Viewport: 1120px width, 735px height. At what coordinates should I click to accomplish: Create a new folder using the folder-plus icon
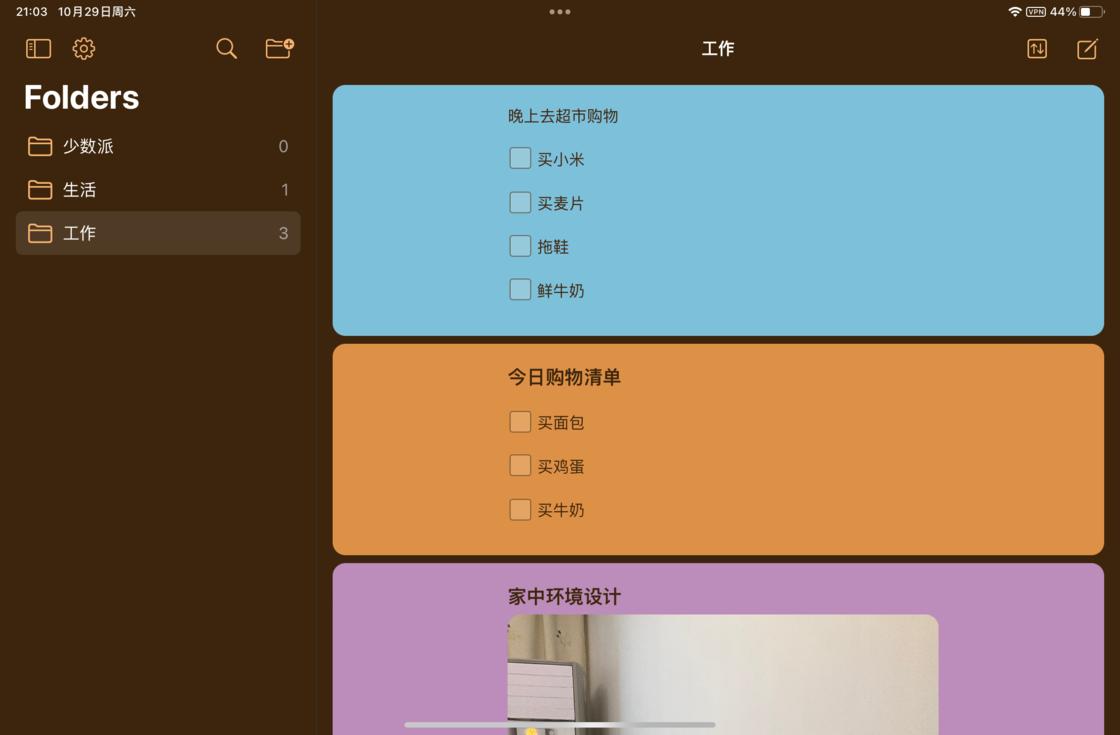tap(278, 48)
